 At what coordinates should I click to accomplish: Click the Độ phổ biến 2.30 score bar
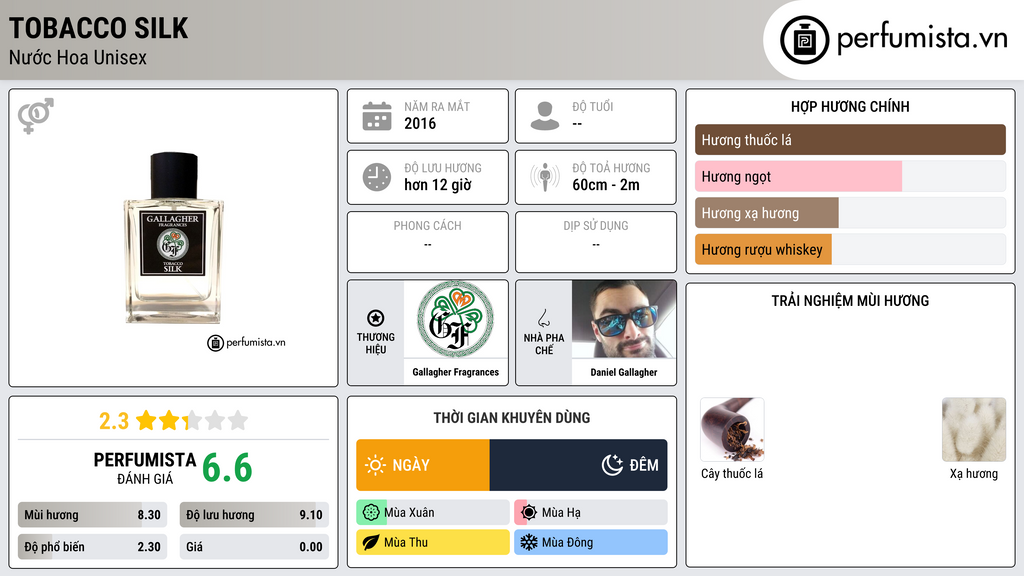point(93,547)
